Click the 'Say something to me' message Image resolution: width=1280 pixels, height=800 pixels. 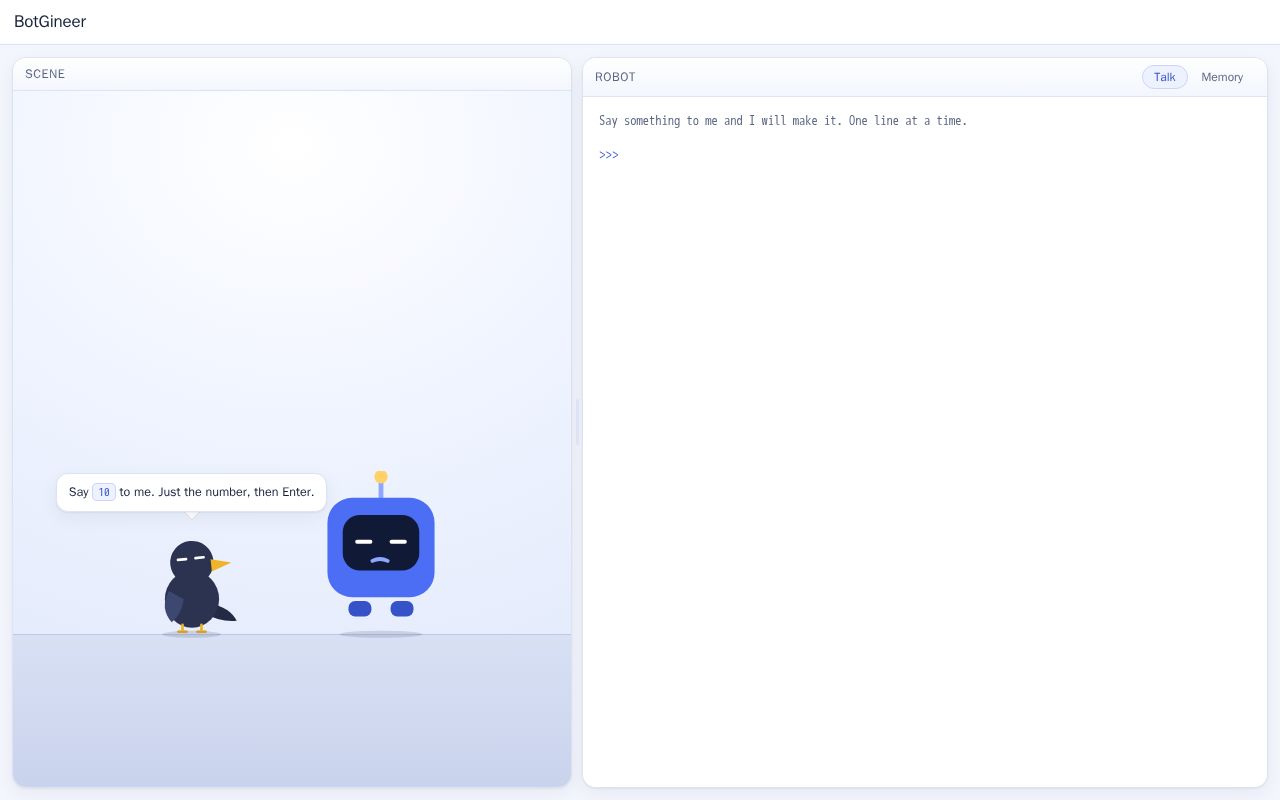point(783,121)
